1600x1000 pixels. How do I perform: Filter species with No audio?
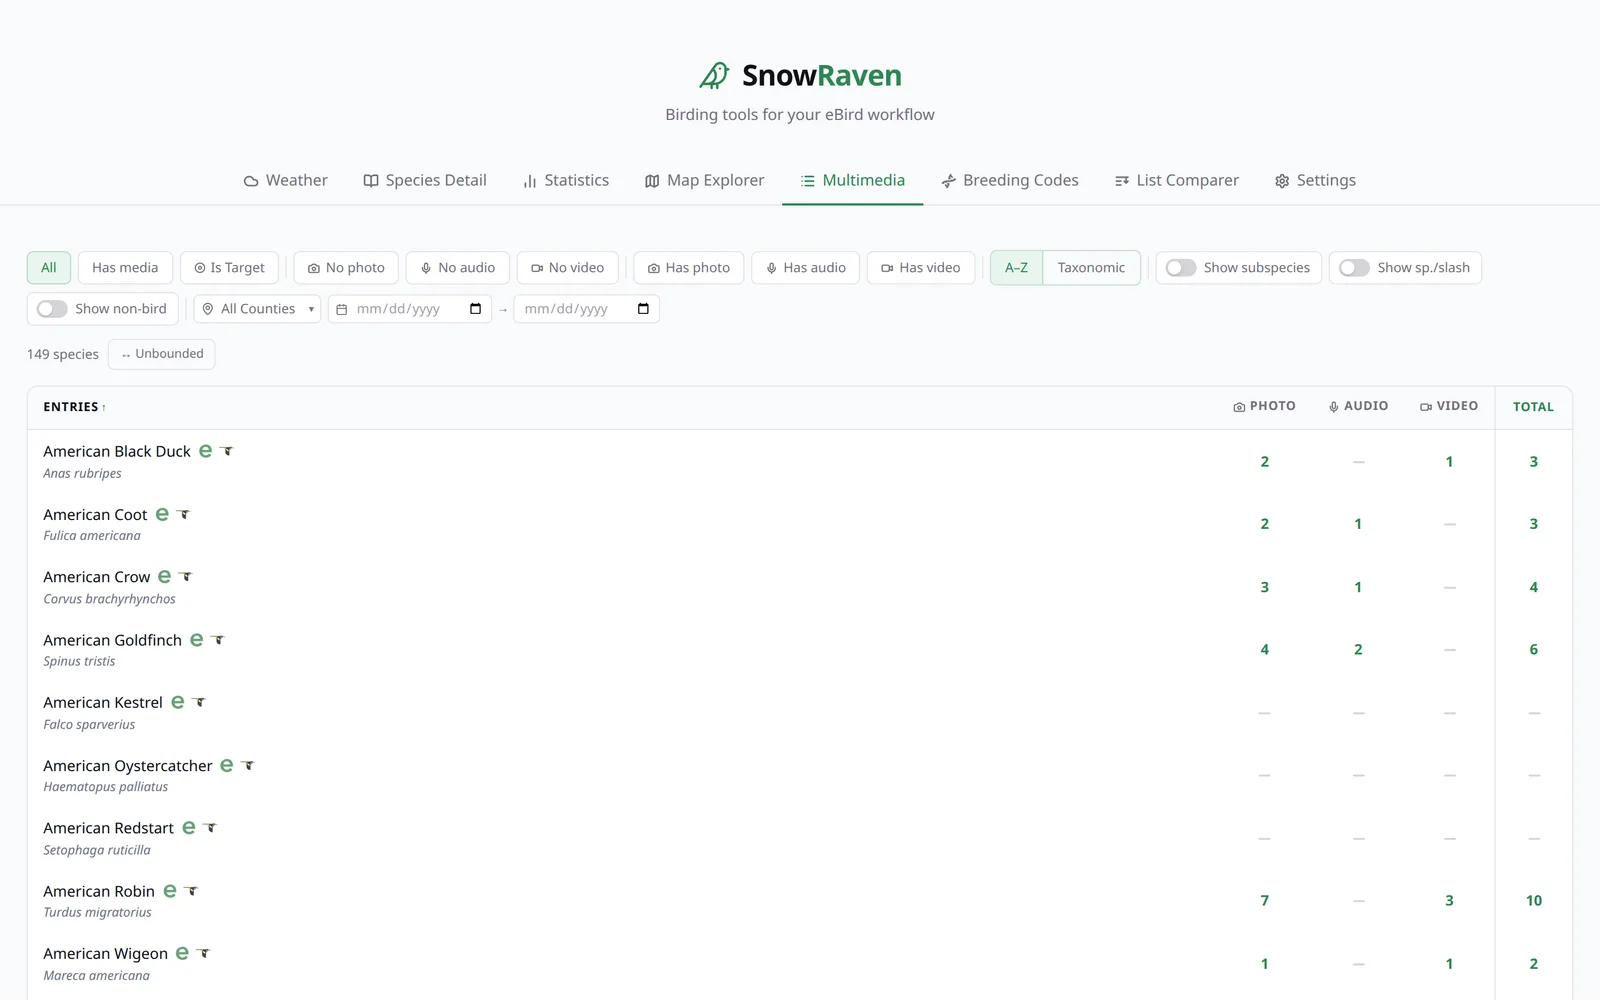click(458, 268)
